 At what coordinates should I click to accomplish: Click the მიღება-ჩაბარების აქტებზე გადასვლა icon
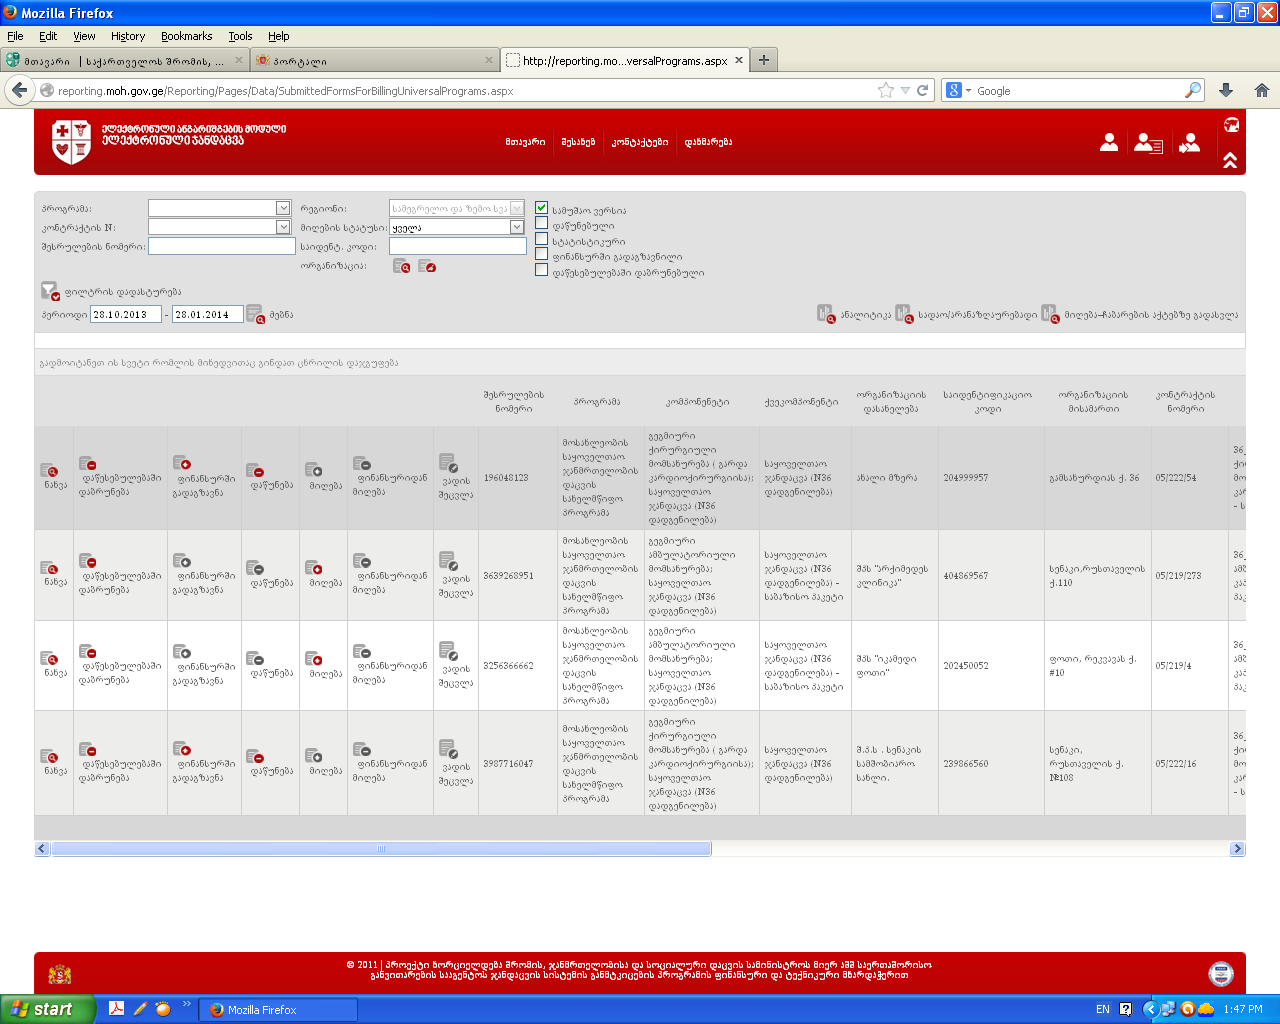click(x=1049, y=314)
